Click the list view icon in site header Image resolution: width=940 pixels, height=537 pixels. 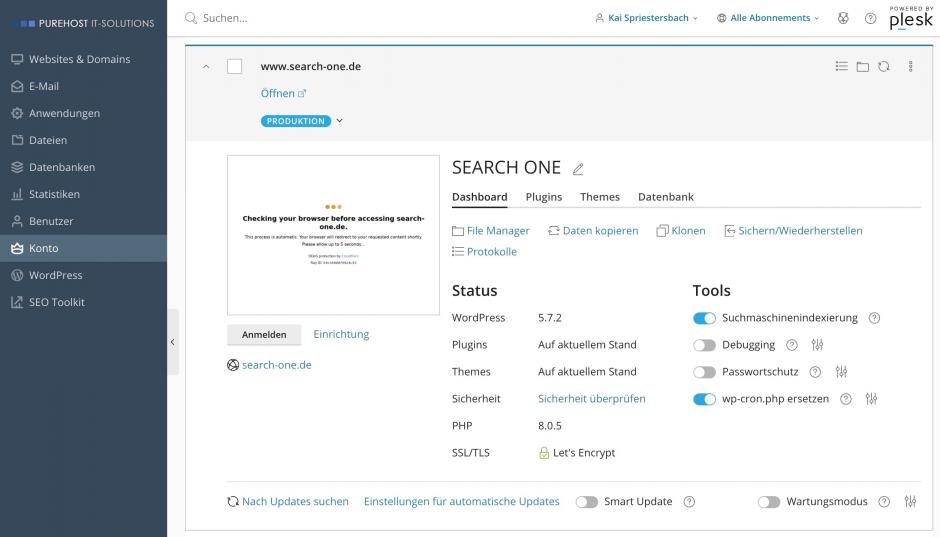click(x=841, y=67)
